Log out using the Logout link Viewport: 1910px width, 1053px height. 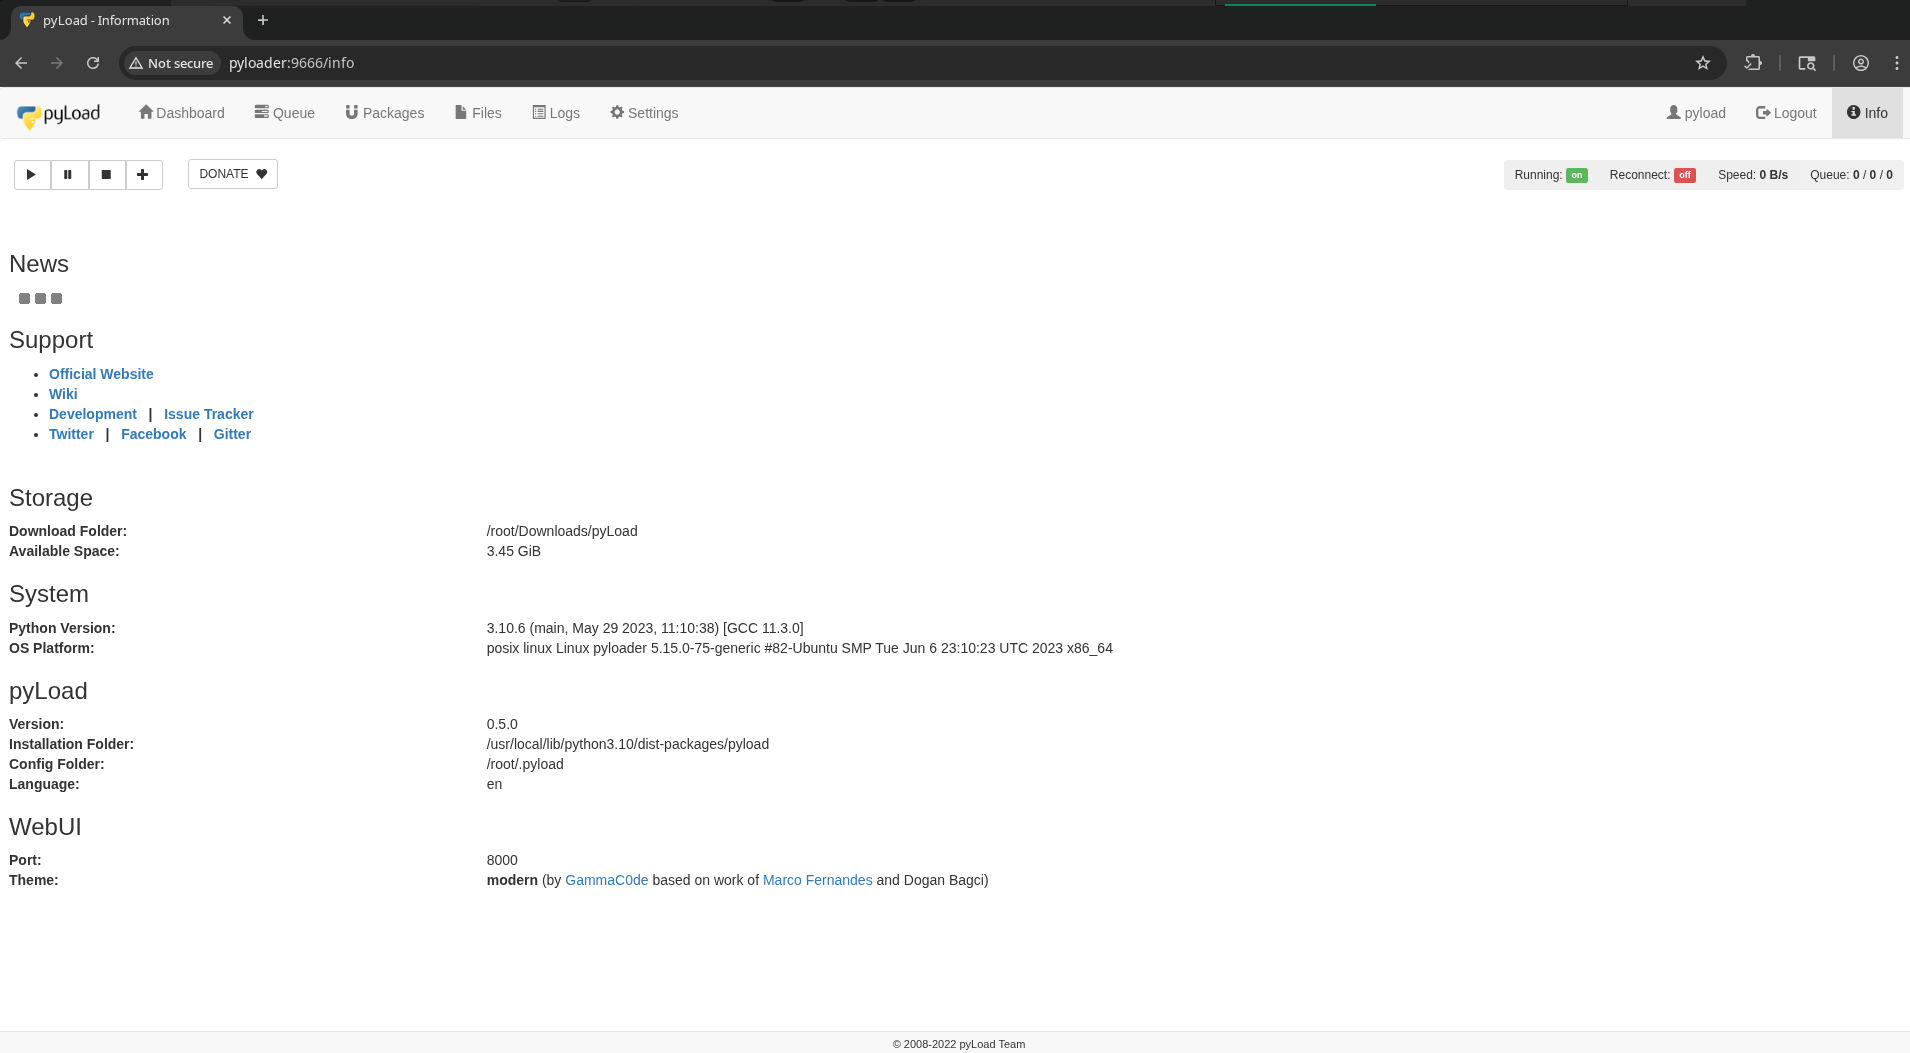pos(1785,113)
